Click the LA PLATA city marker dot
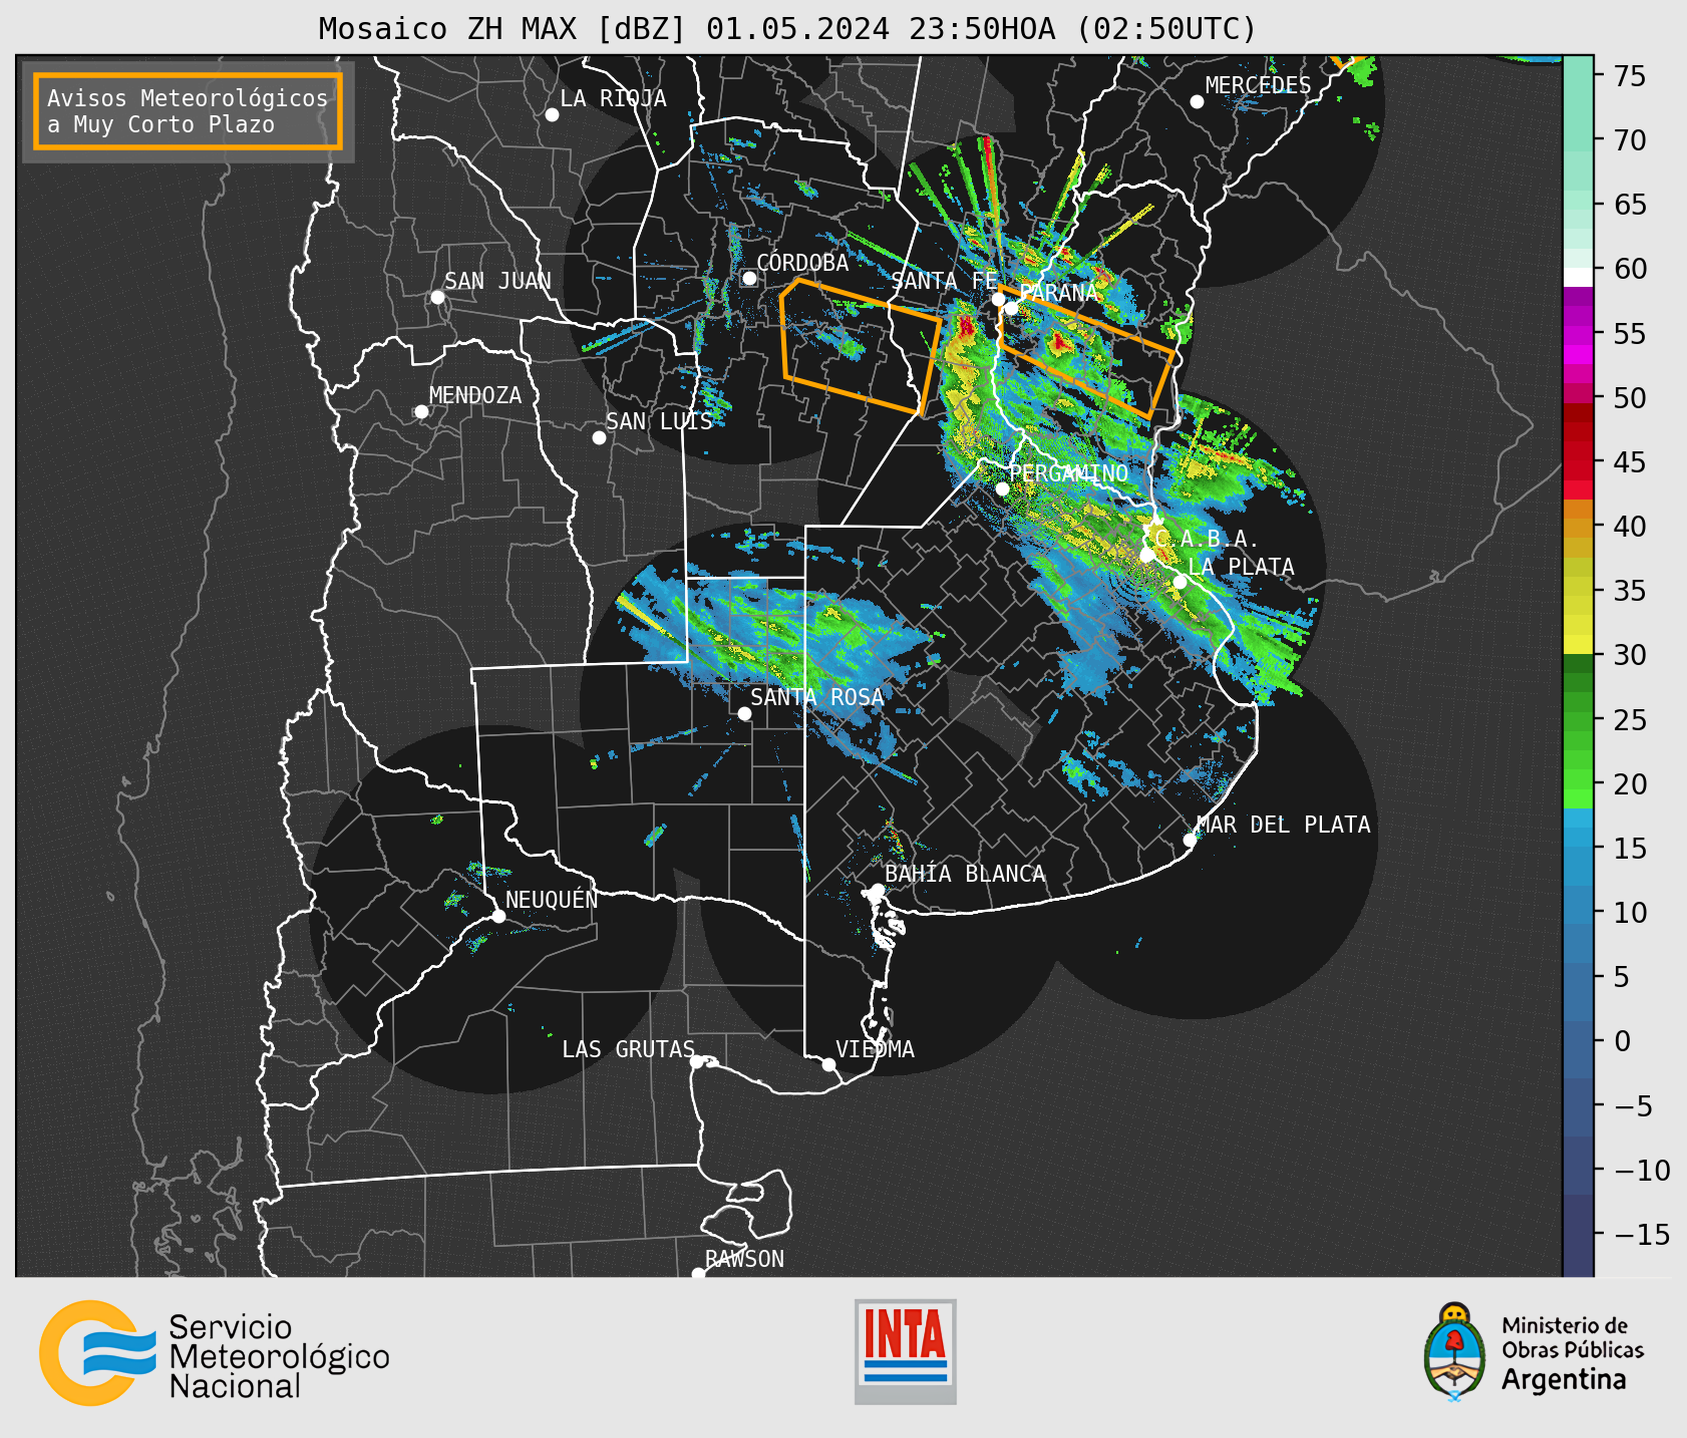The height and width of the screenshot is (1438, 1687). pos(1180,582)
